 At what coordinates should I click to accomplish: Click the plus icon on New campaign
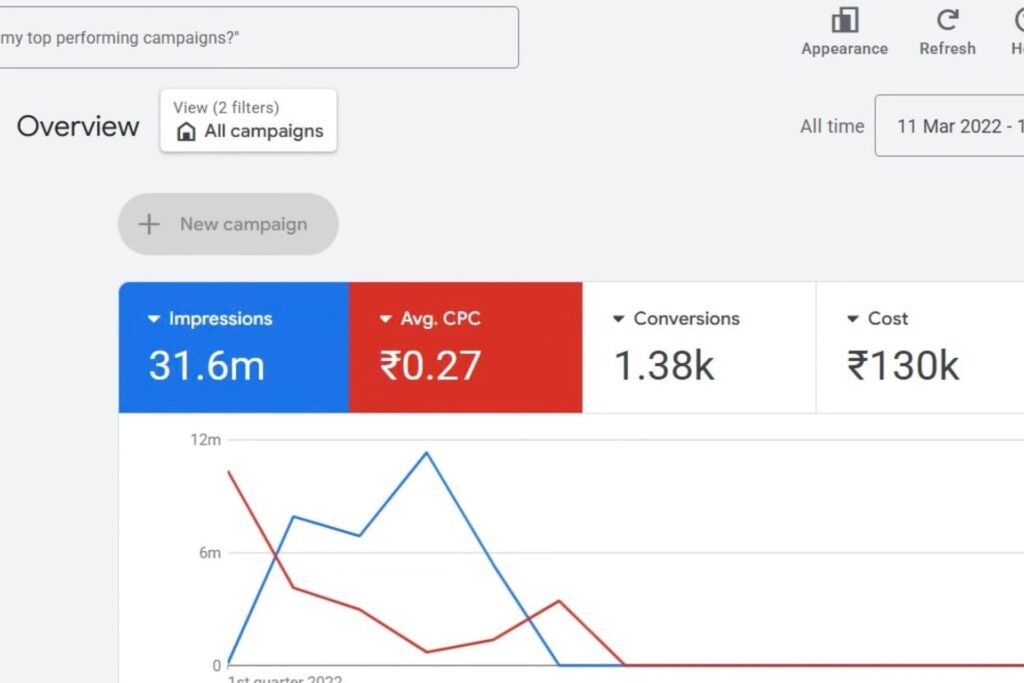coord(149,224)
